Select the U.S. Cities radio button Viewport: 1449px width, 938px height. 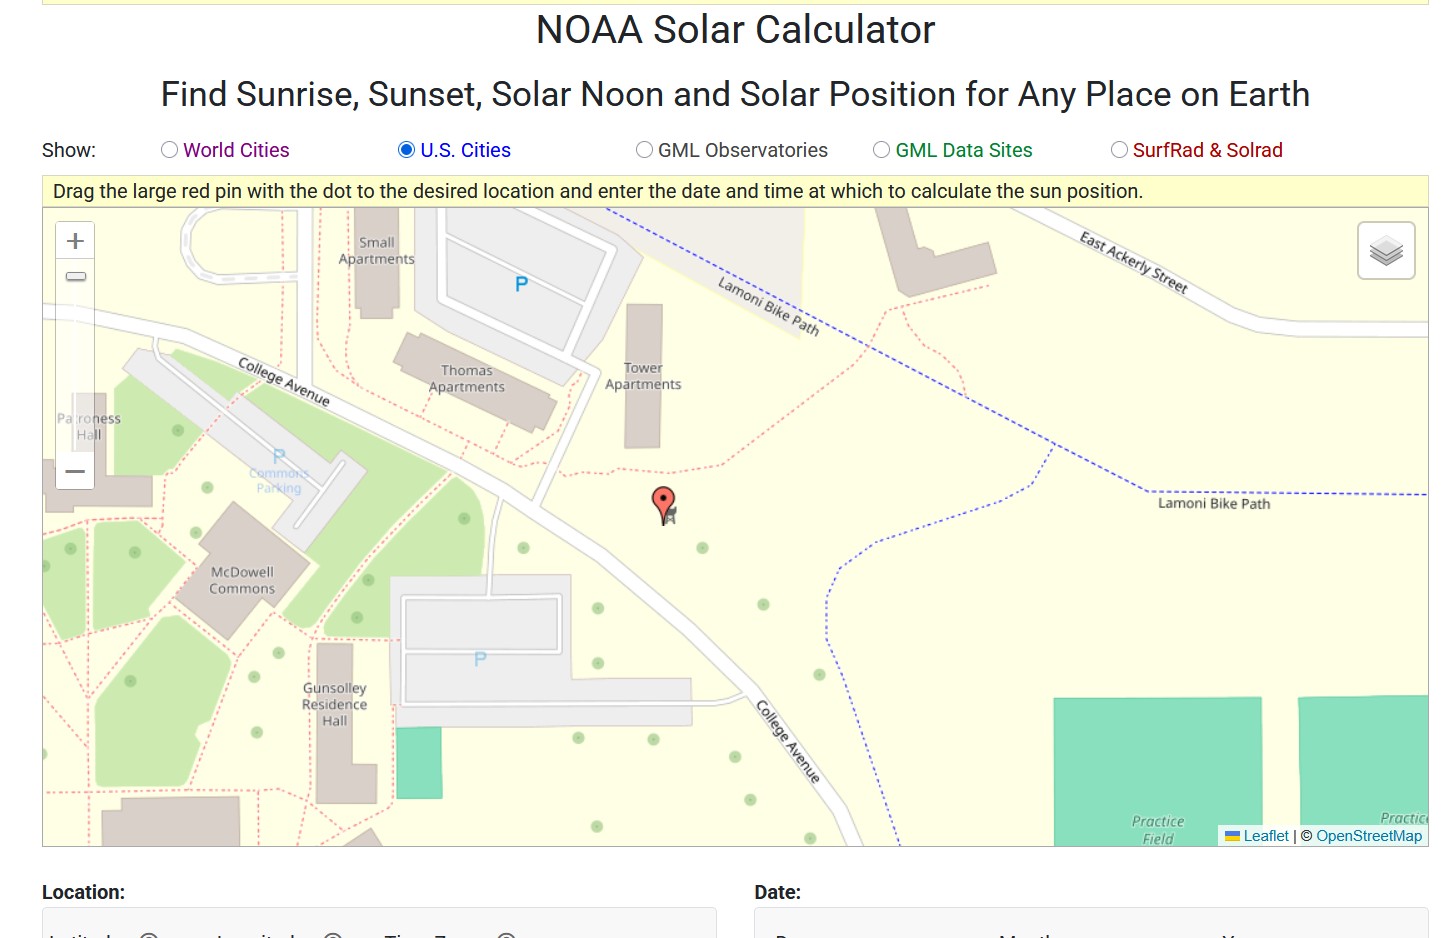(x=407, y=150)
